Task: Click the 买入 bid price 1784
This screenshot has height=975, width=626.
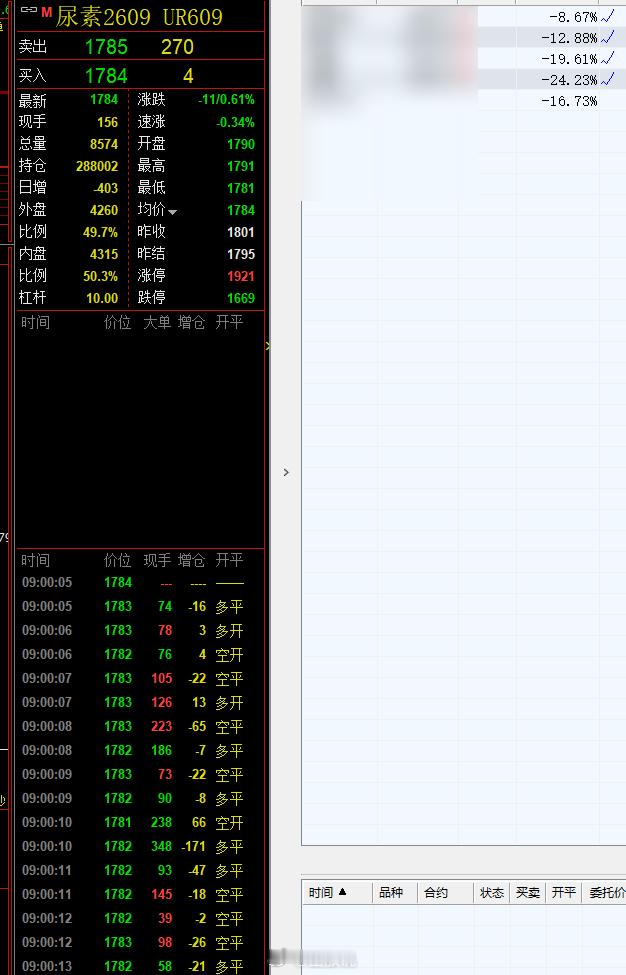Action: coord(106,76)
